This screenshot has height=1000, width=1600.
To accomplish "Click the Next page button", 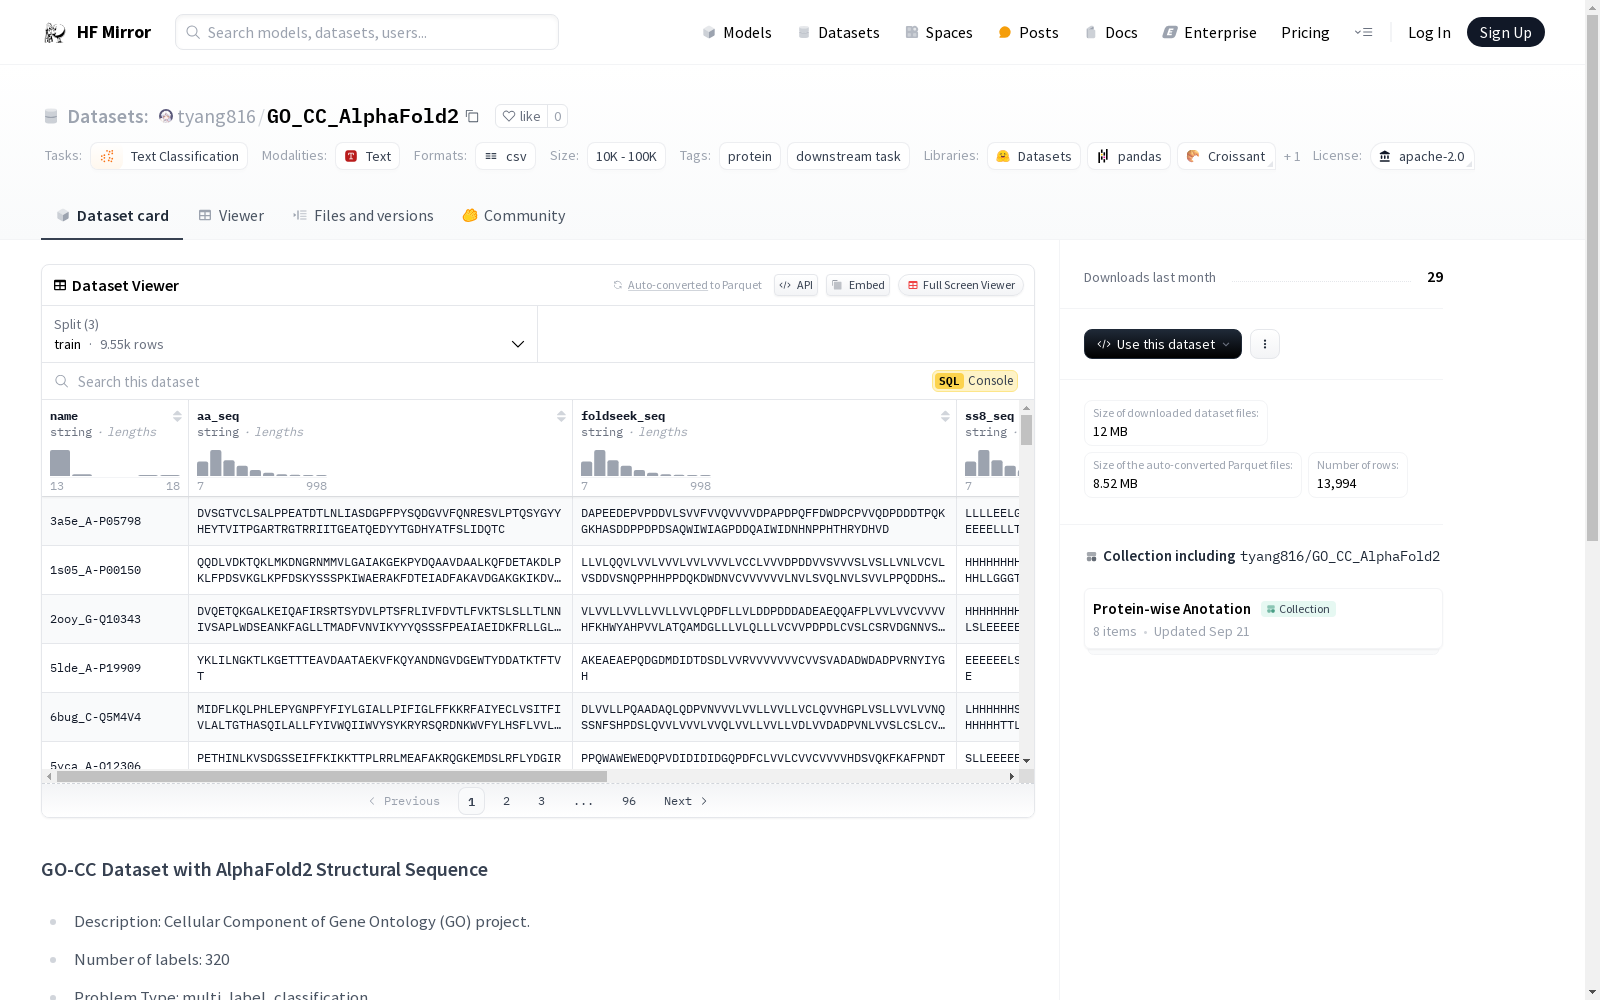I will pyautogui.click(x=686, y=801).
